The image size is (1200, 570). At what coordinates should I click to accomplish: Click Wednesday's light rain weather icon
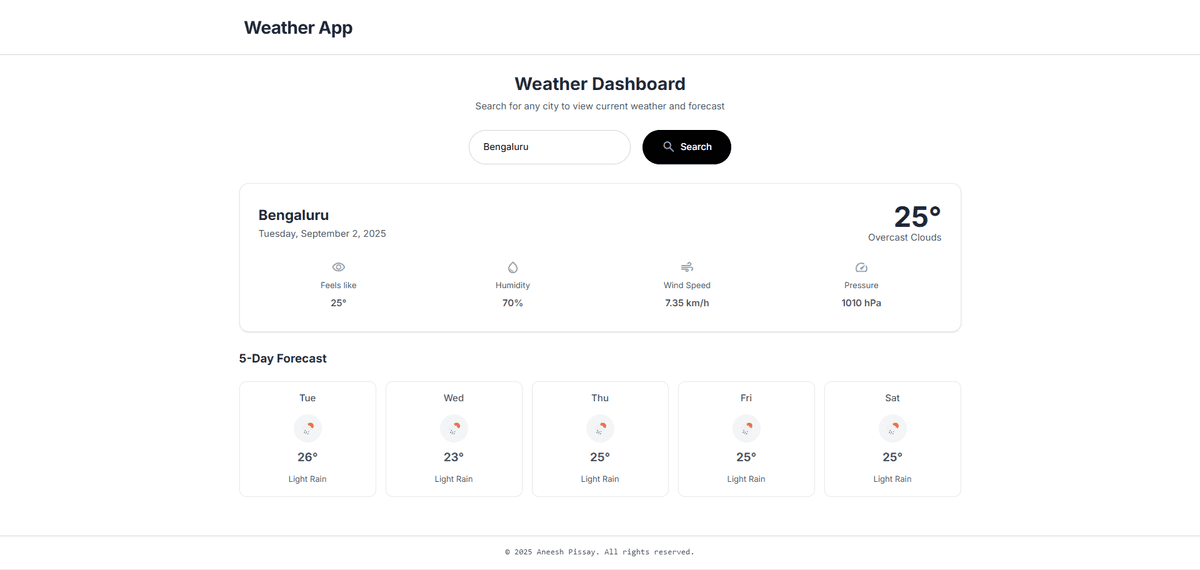click(x=454, y=429)
